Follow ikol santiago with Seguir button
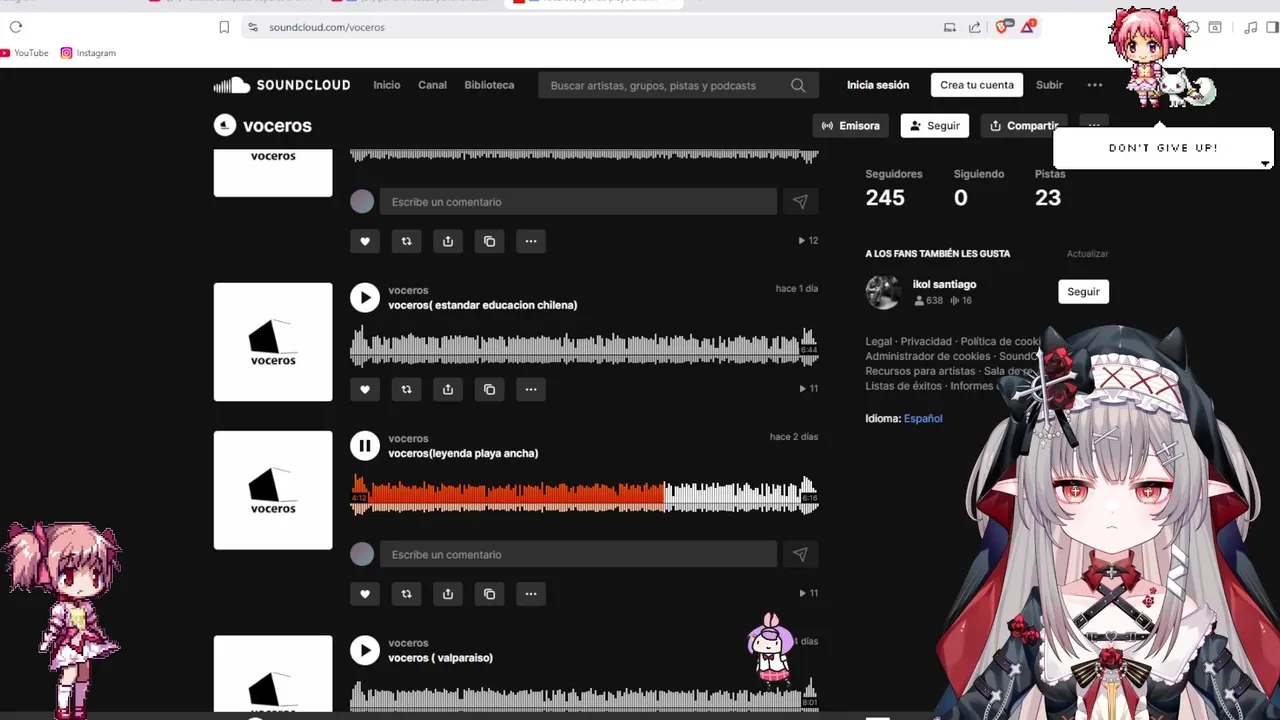Viewport: 1280px width, 720px height. tap(1083, 292)
